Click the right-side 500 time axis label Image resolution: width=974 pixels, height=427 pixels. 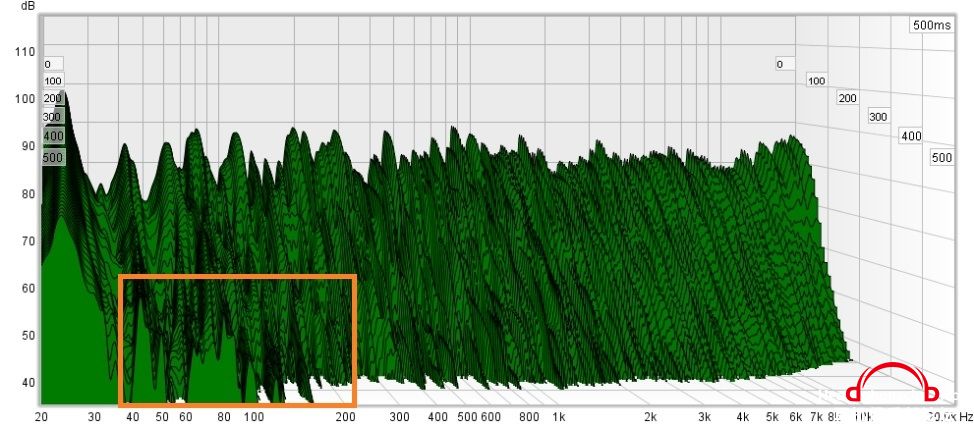click(942, 158)
